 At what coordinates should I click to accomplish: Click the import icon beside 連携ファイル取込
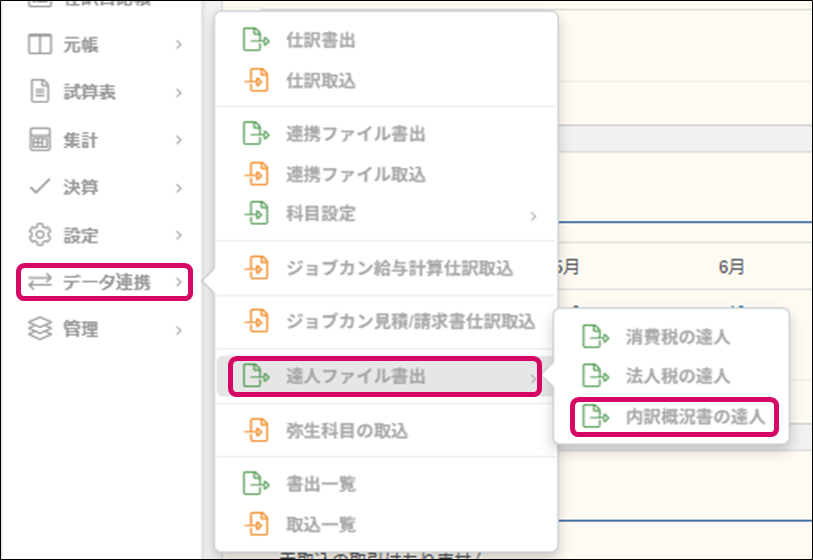[x=256, y=174]
